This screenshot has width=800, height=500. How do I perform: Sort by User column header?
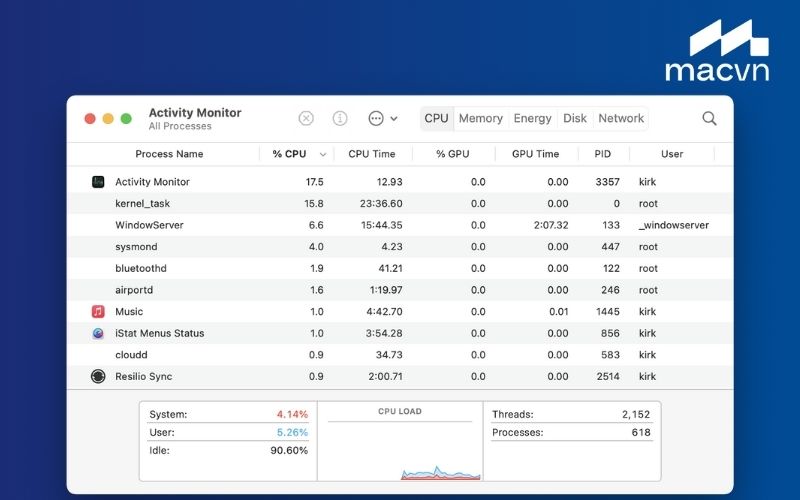click(x=672, y=154)
